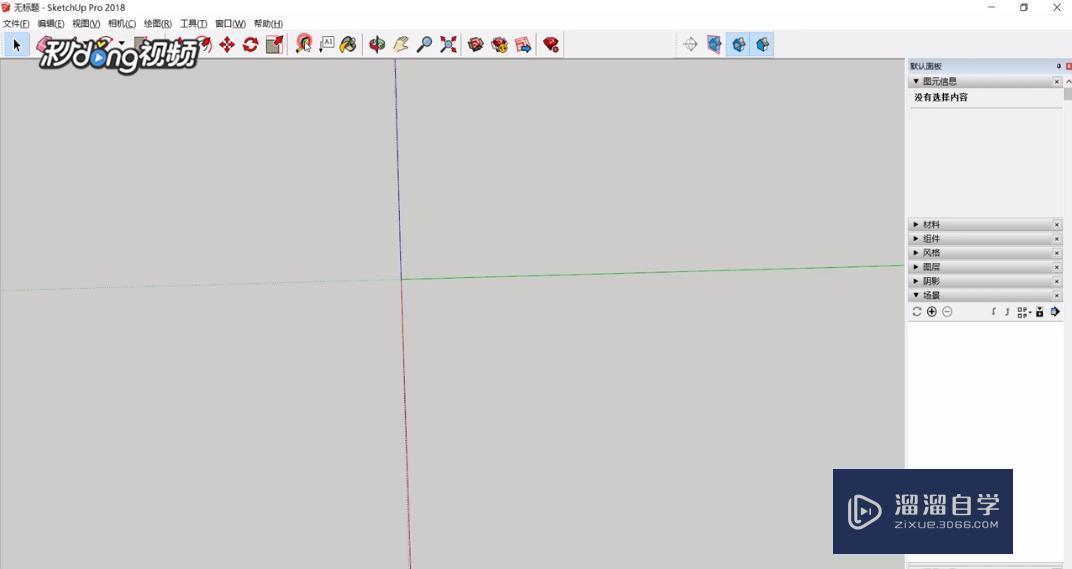This screenshot has width=1072, height=569.
Task: Expand the 风格 panel
Action: point(916,253)
